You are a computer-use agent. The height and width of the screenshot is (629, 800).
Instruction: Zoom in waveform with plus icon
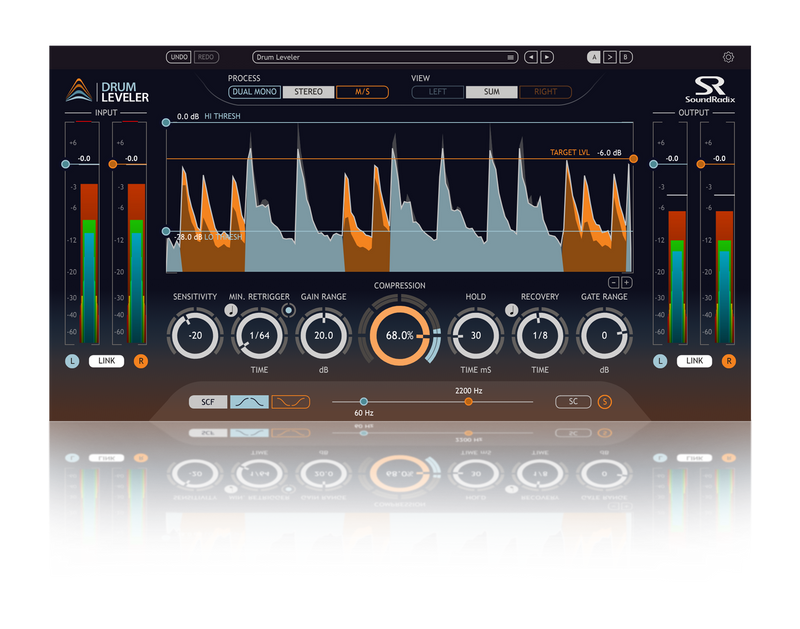627,283
